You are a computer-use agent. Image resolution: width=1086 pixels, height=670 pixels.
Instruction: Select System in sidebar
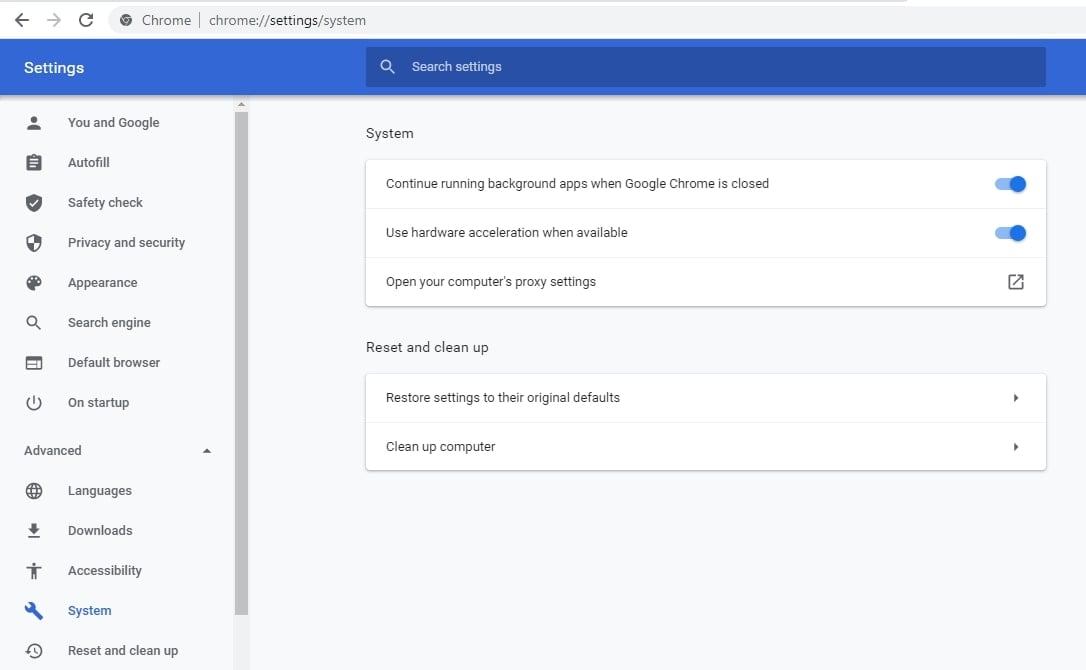(x=89, y=610)
